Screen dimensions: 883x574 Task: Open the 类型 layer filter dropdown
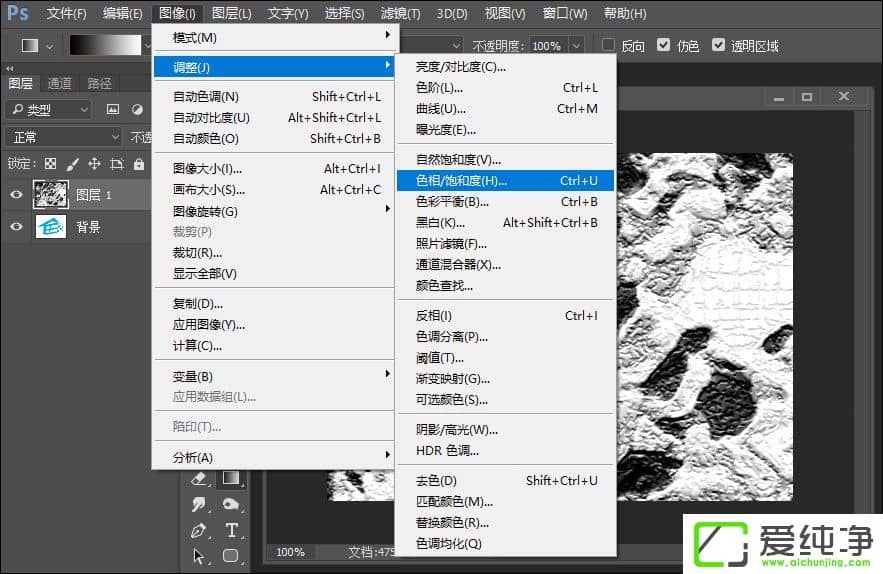(x=47, y=109)
